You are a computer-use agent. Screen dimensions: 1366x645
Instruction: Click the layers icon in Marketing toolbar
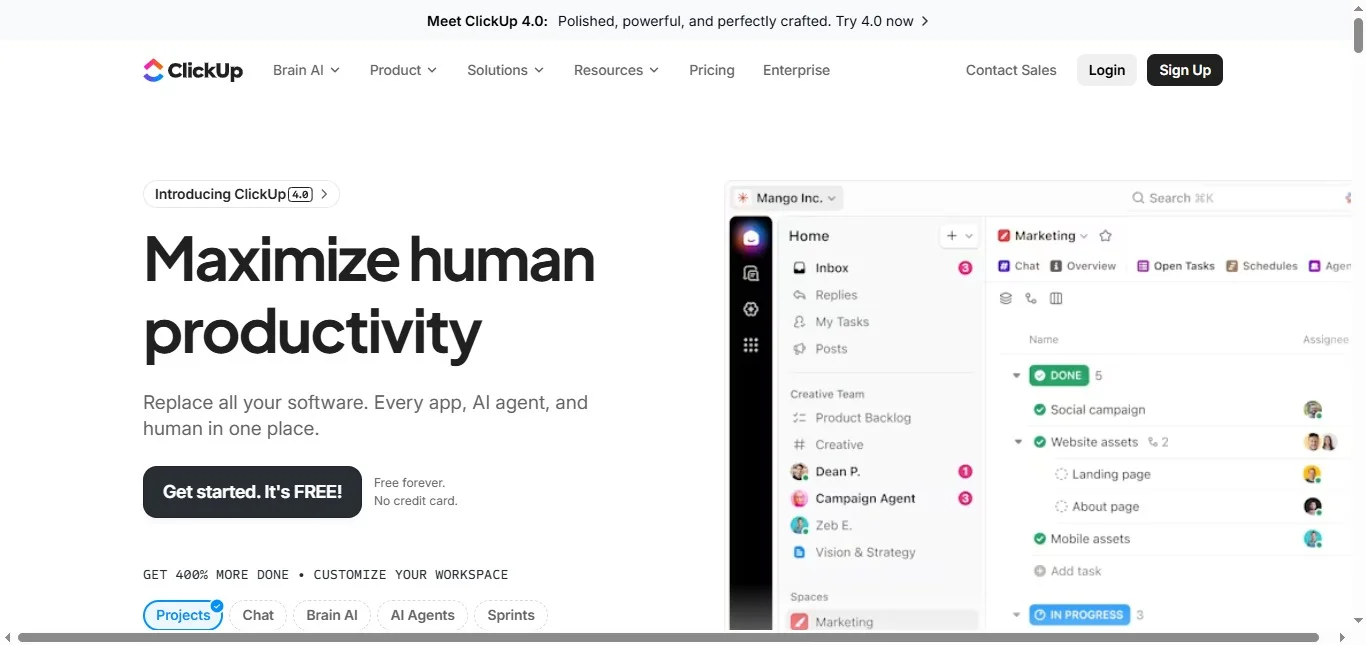1006,298
